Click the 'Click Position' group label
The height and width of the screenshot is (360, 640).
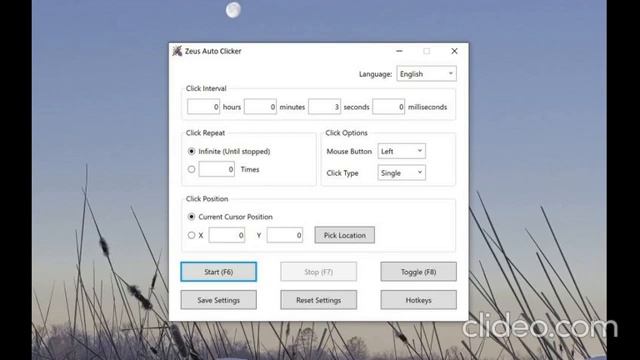click(x=207, y=199)
